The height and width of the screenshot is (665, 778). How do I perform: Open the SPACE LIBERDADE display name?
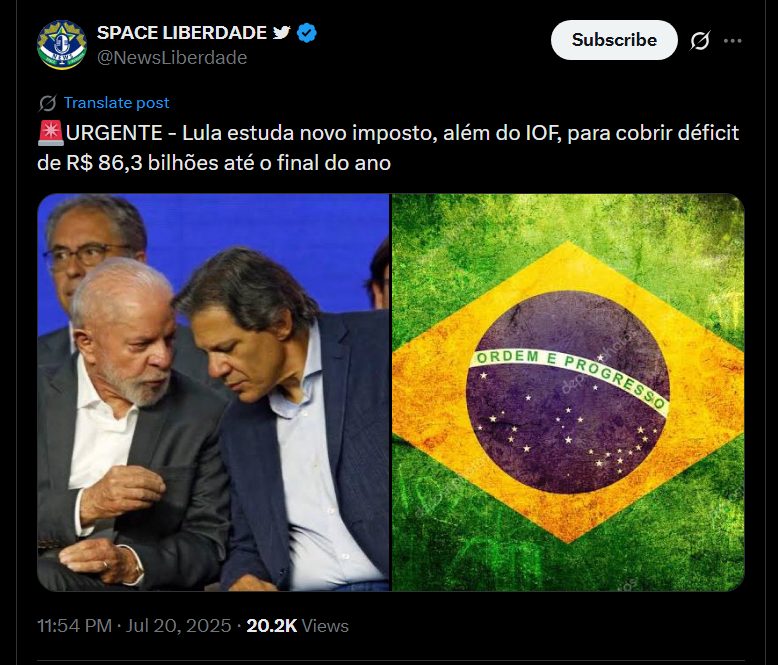[x=182, y=33]
